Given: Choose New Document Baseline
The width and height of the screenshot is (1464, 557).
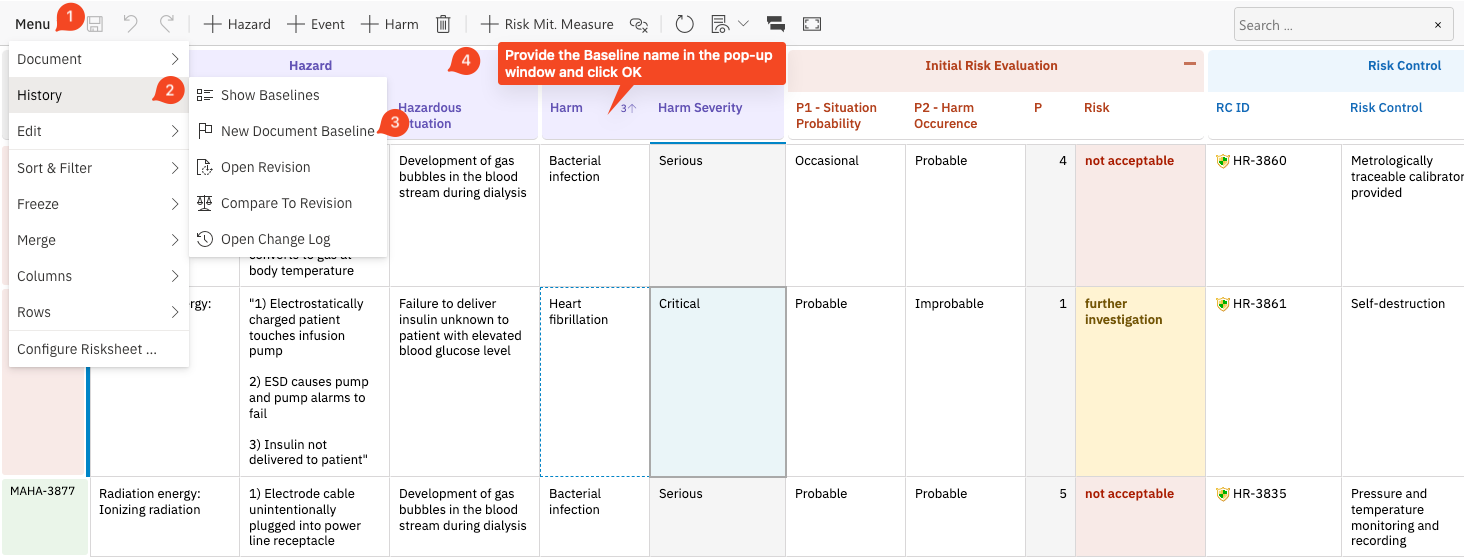Looking at the screenshot, I should coord(288,131).
